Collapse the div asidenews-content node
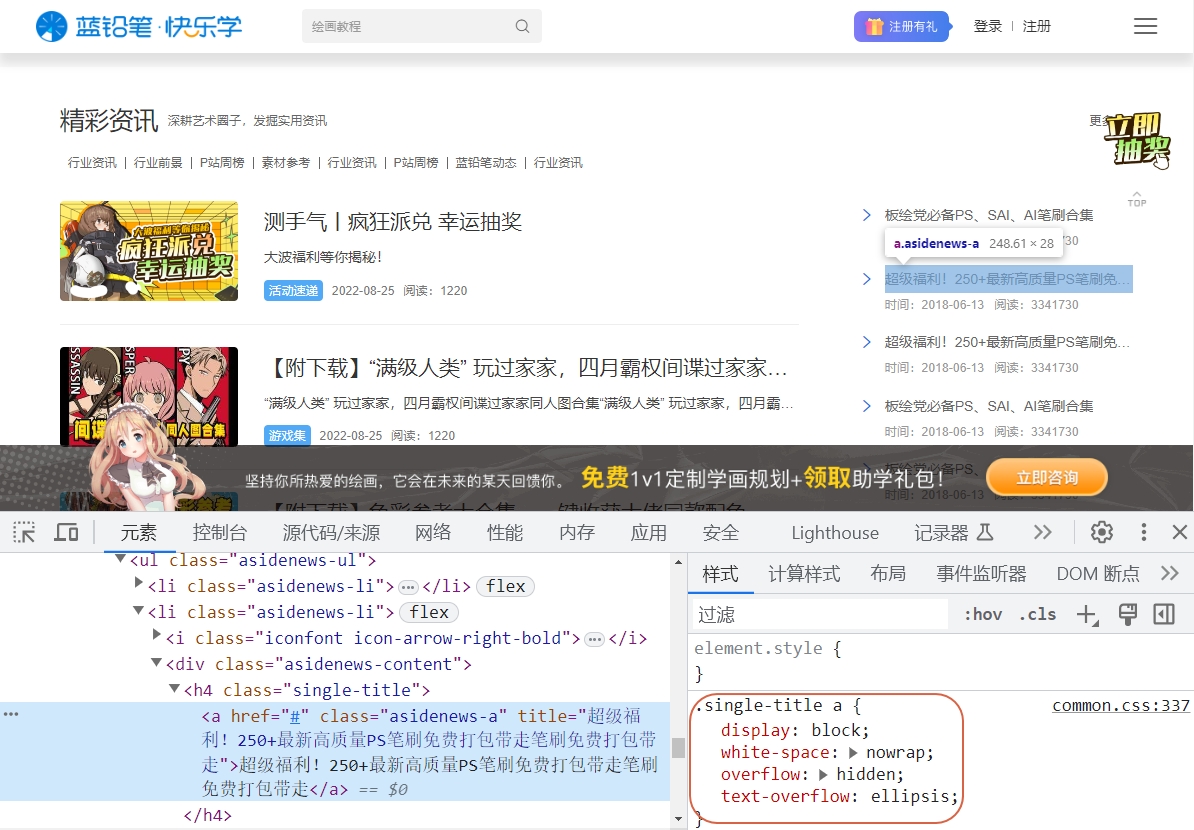Image resolution: width=1194 pixels, height=830 pixels. (156, 662)
